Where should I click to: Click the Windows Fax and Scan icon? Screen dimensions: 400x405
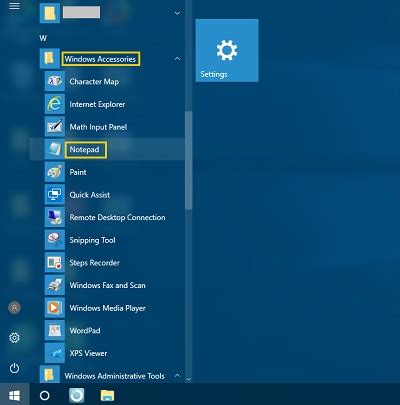pos(55,285)
